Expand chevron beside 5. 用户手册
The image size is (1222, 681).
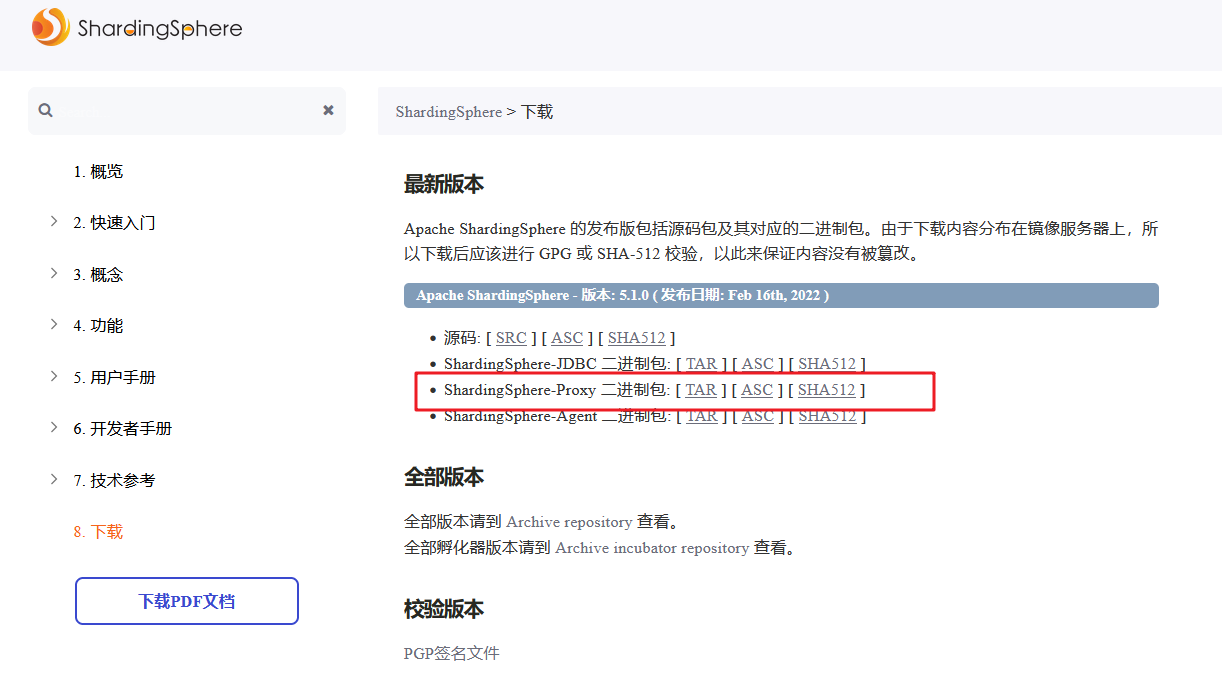point(54,376)
